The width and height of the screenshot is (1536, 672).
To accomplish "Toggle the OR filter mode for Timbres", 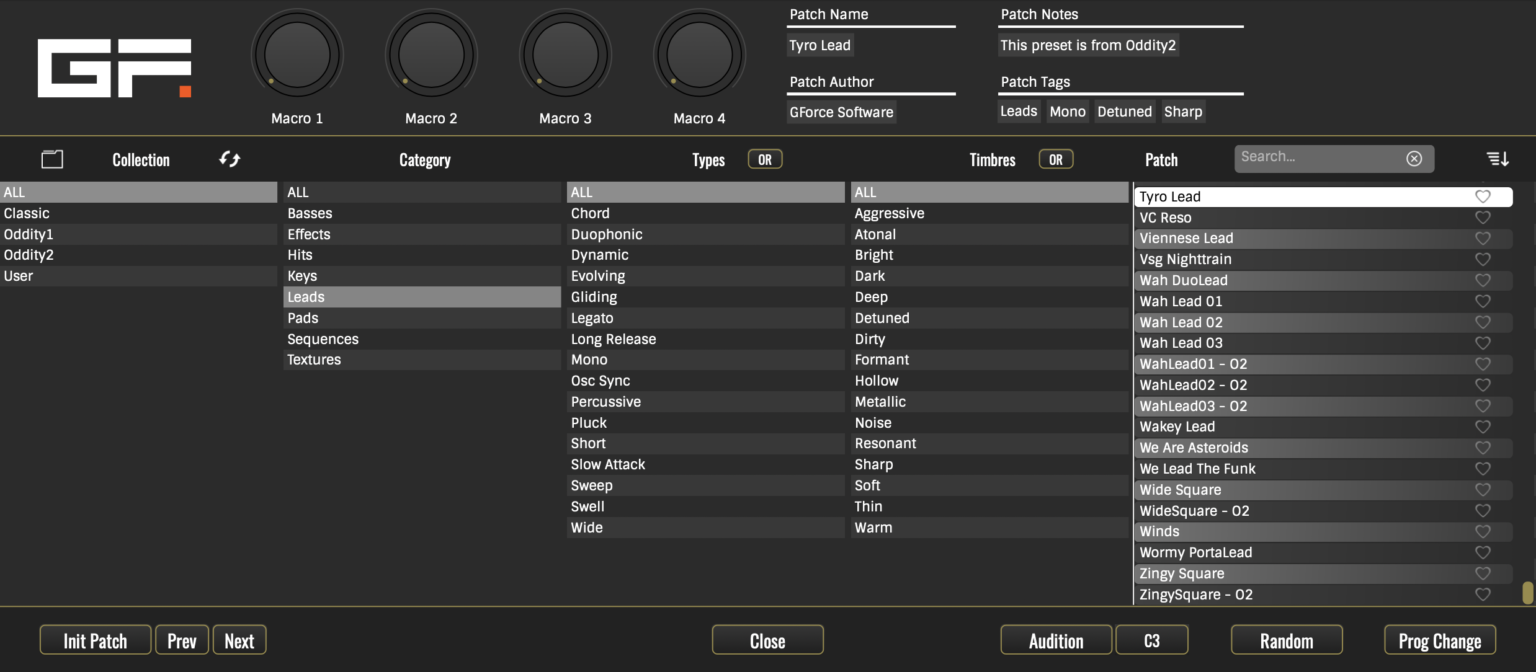I will [x=1055, y=158].
